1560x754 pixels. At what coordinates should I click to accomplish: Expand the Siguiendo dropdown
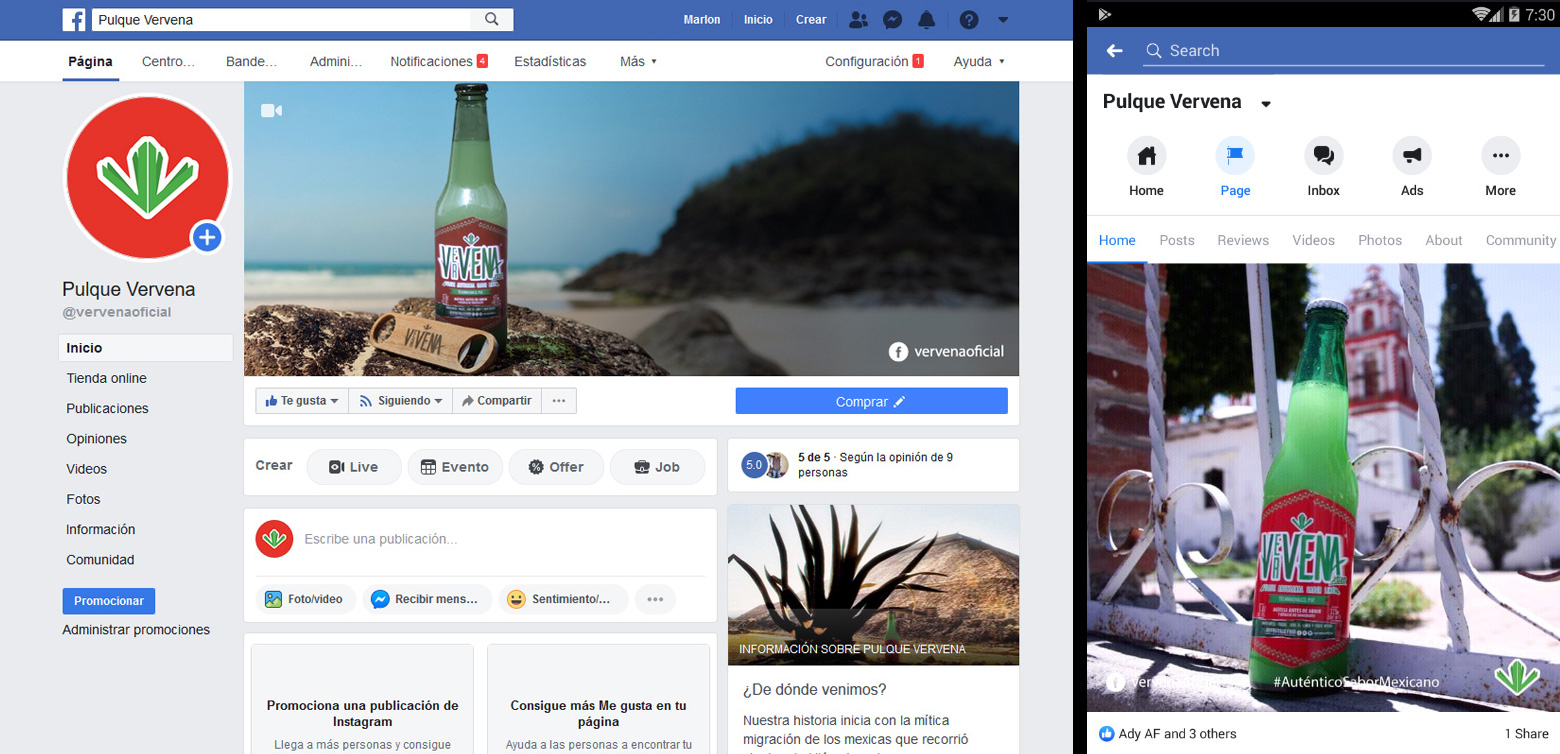tap(399, 400)
